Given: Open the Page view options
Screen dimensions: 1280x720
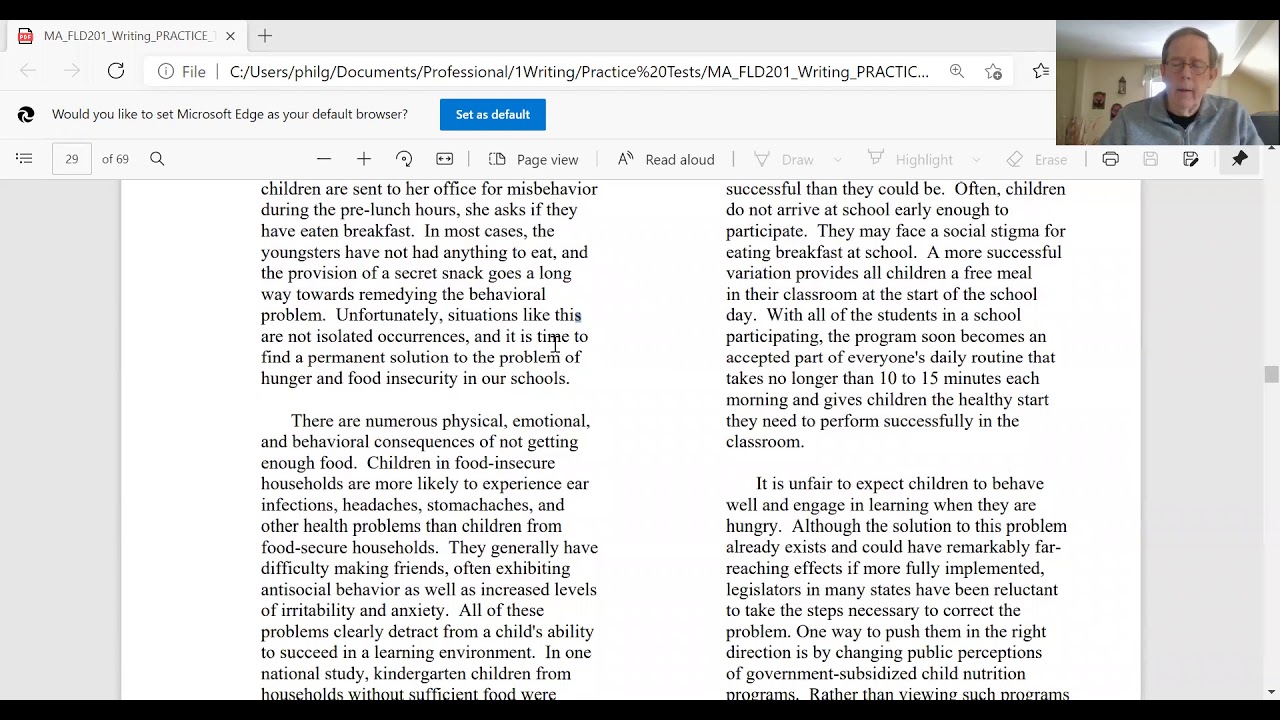Looking at the screenshot, I should tap(534, 159).
